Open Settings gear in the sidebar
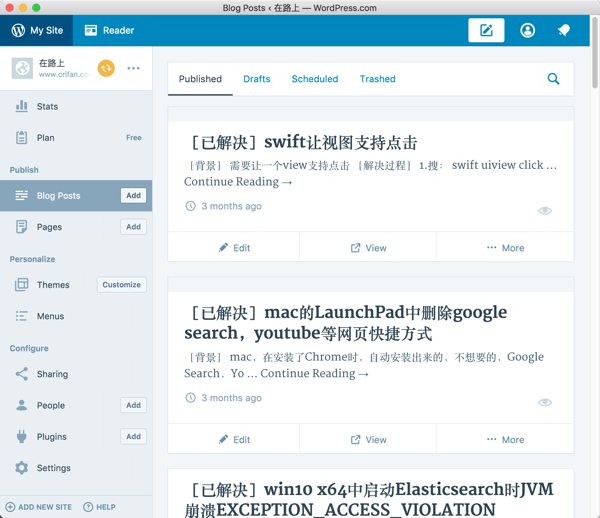This screenshot has width=600, height=518. [x=76, y=468]
